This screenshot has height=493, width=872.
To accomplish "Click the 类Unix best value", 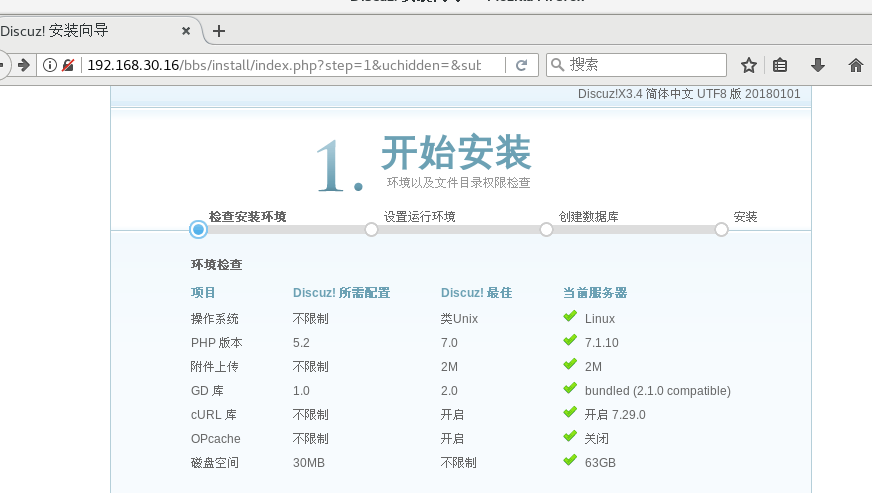I will (x=459, y=319).
